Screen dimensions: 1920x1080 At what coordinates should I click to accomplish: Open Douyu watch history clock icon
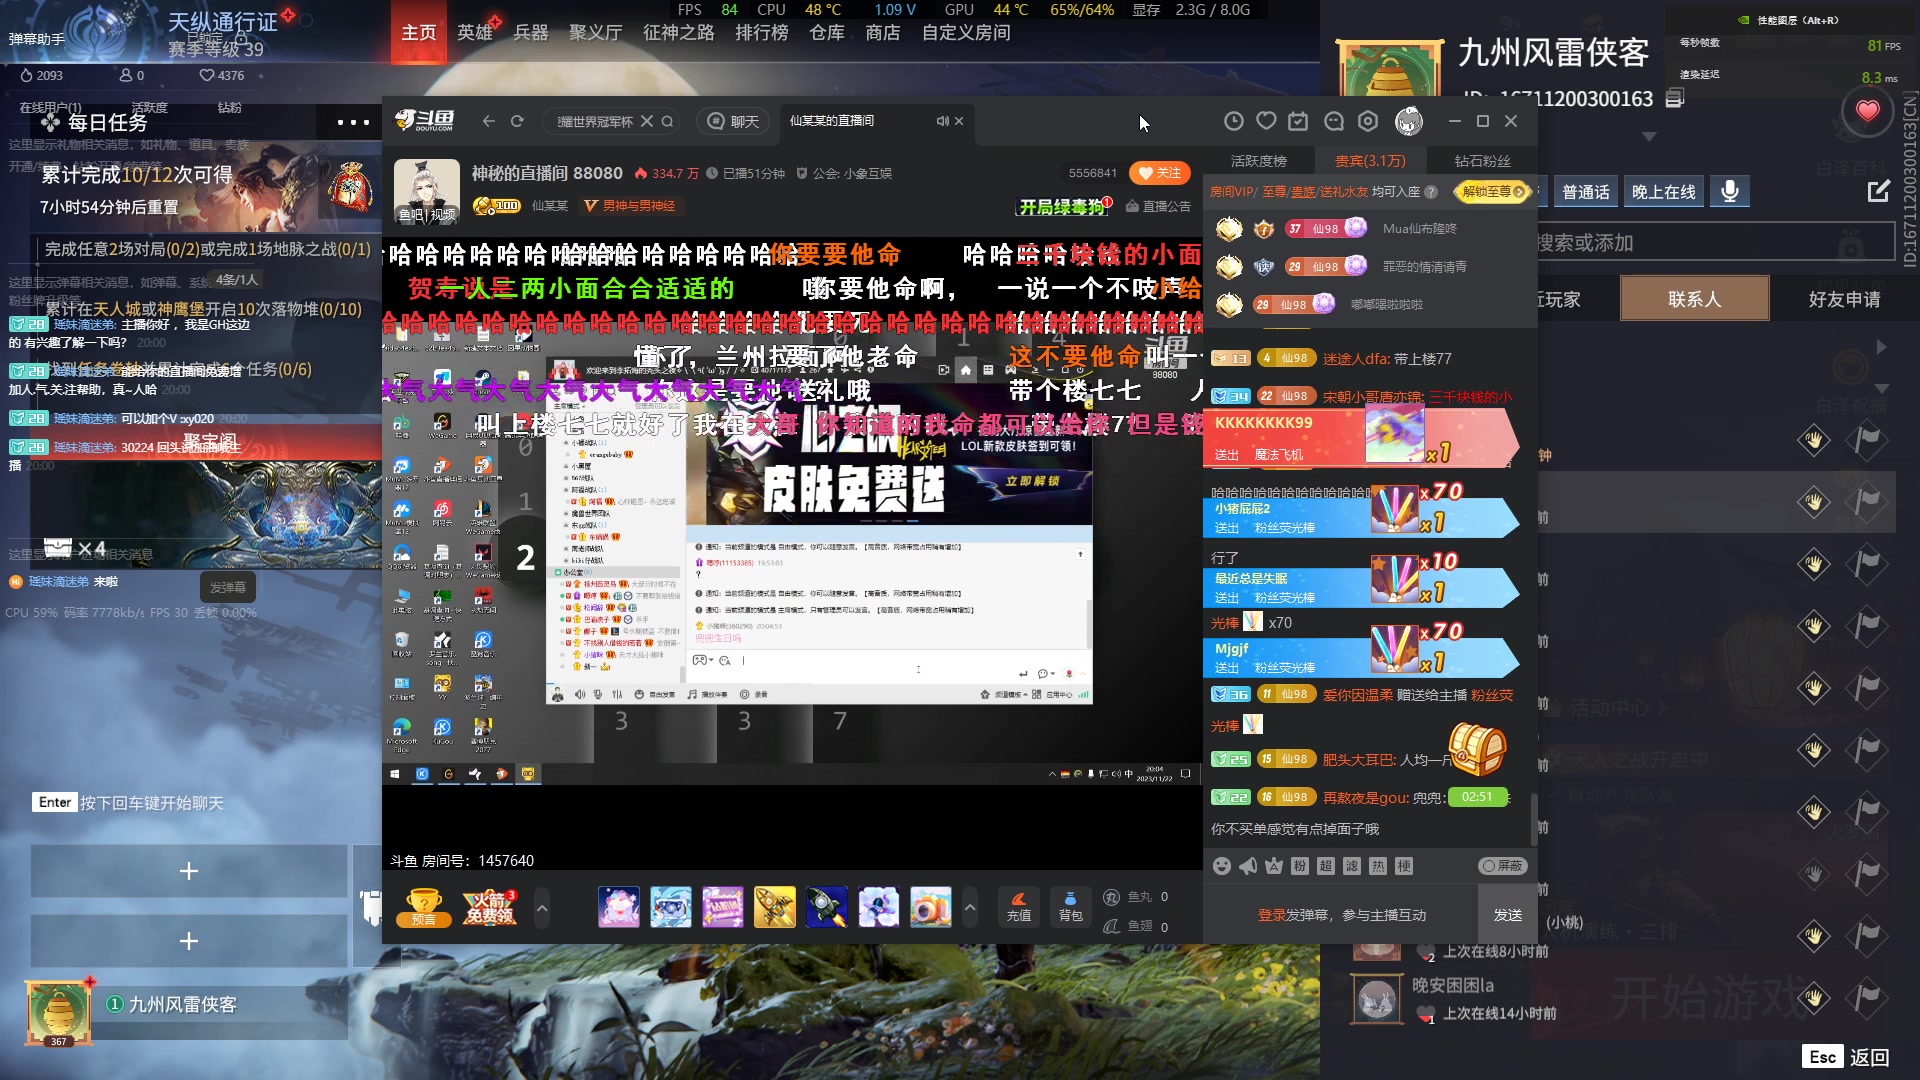[1234, 121]
